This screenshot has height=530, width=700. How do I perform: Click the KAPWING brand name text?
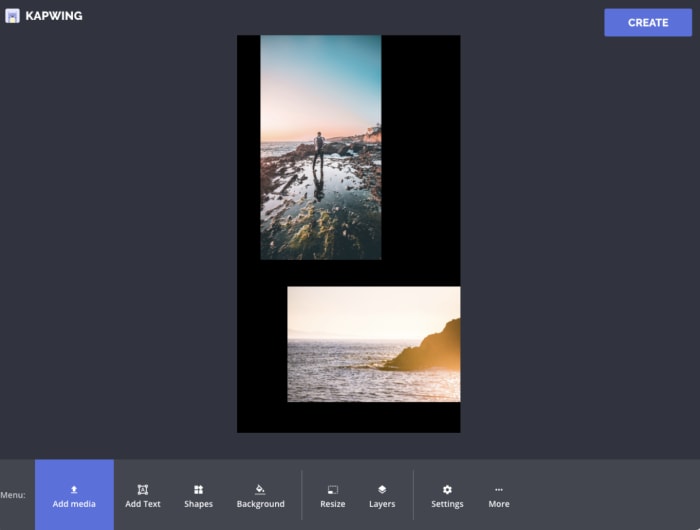(x=54, y=16)
